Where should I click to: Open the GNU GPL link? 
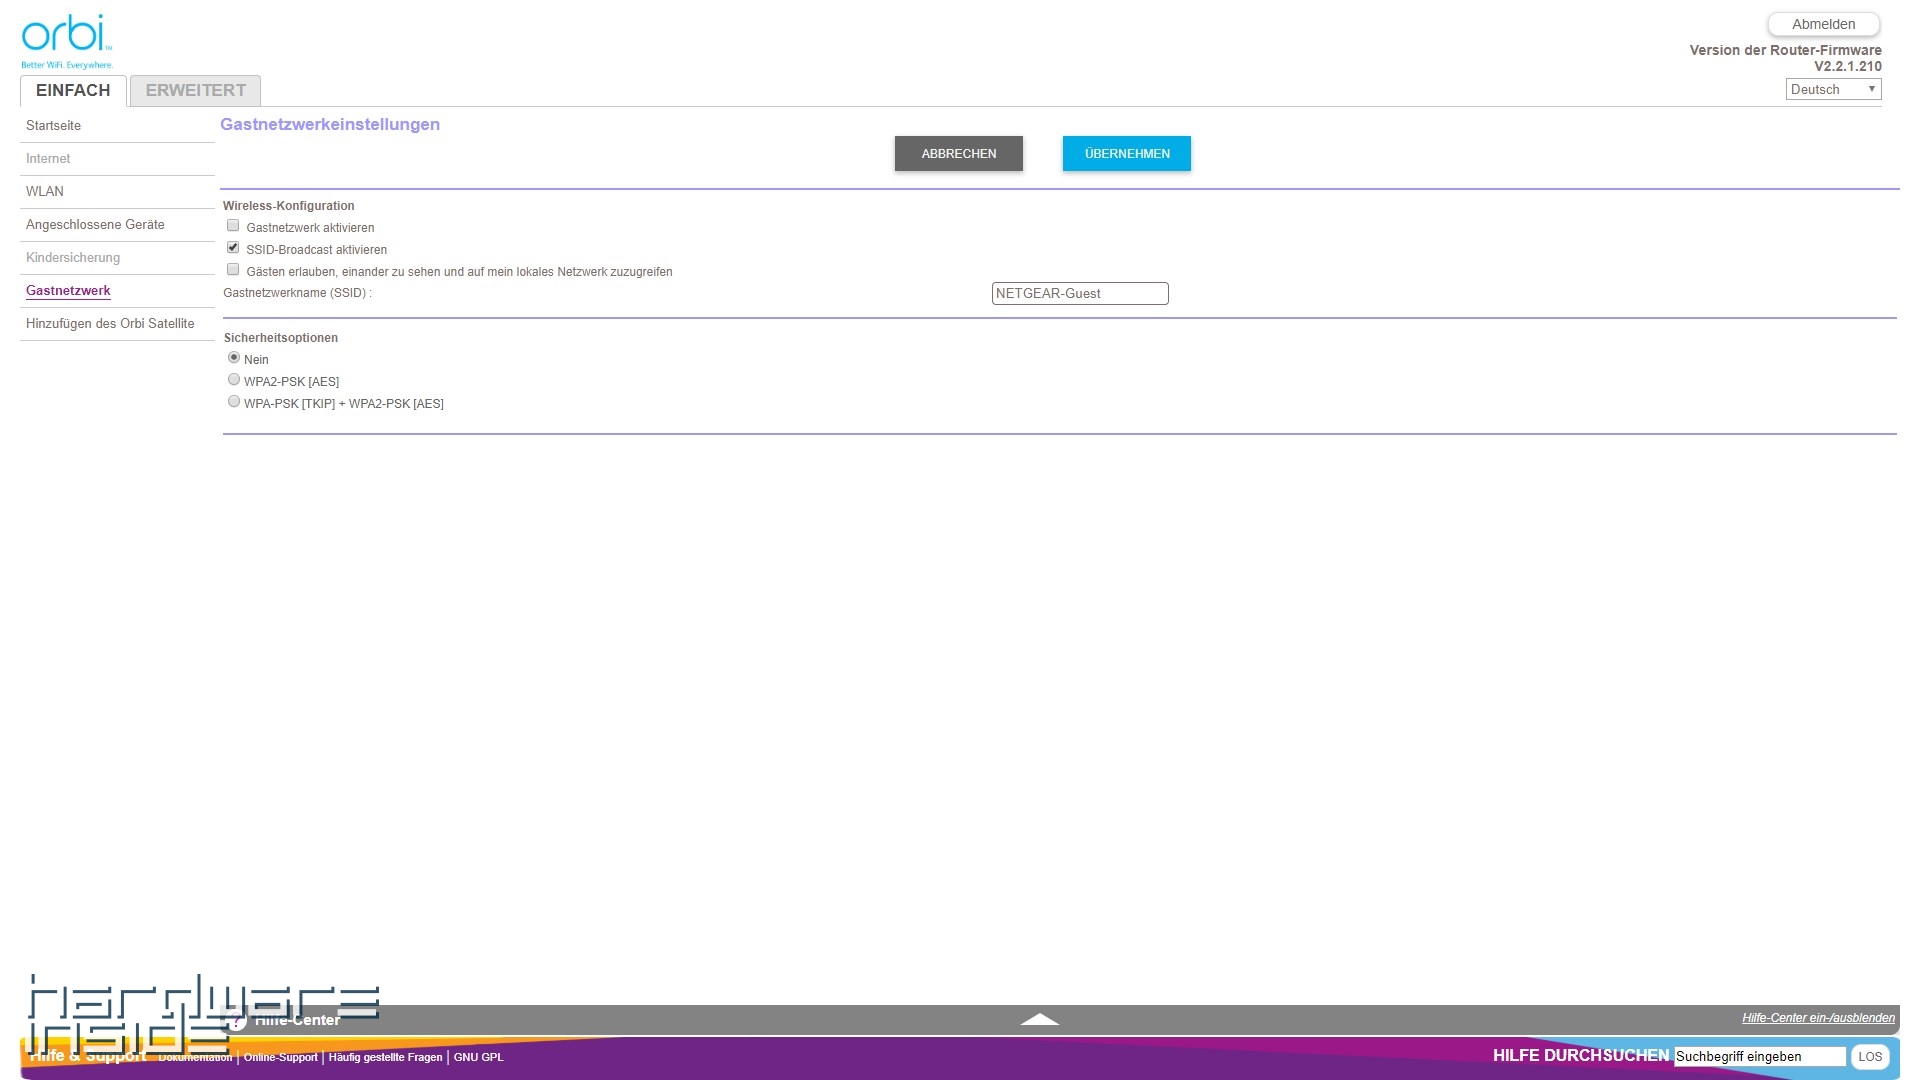click(478, 1058)
